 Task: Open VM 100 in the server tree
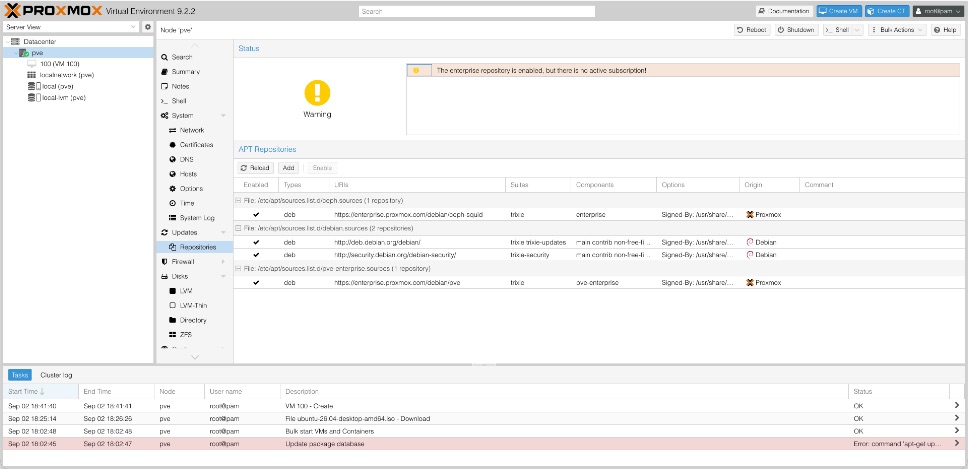(x=59, y=64)
